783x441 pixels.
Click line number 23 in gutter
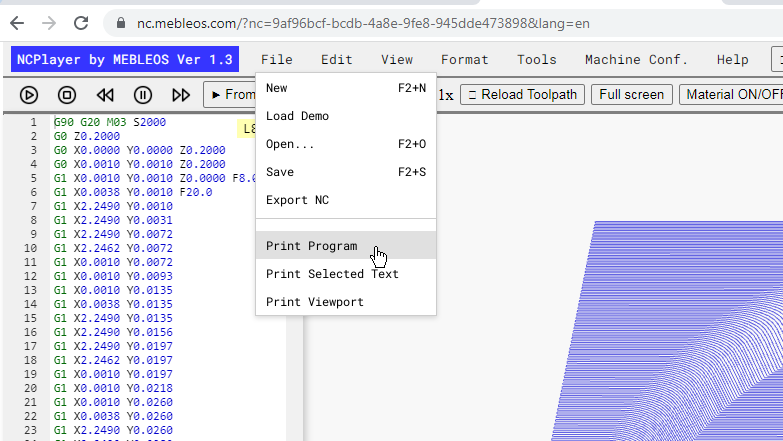click(x=30, y=430)
